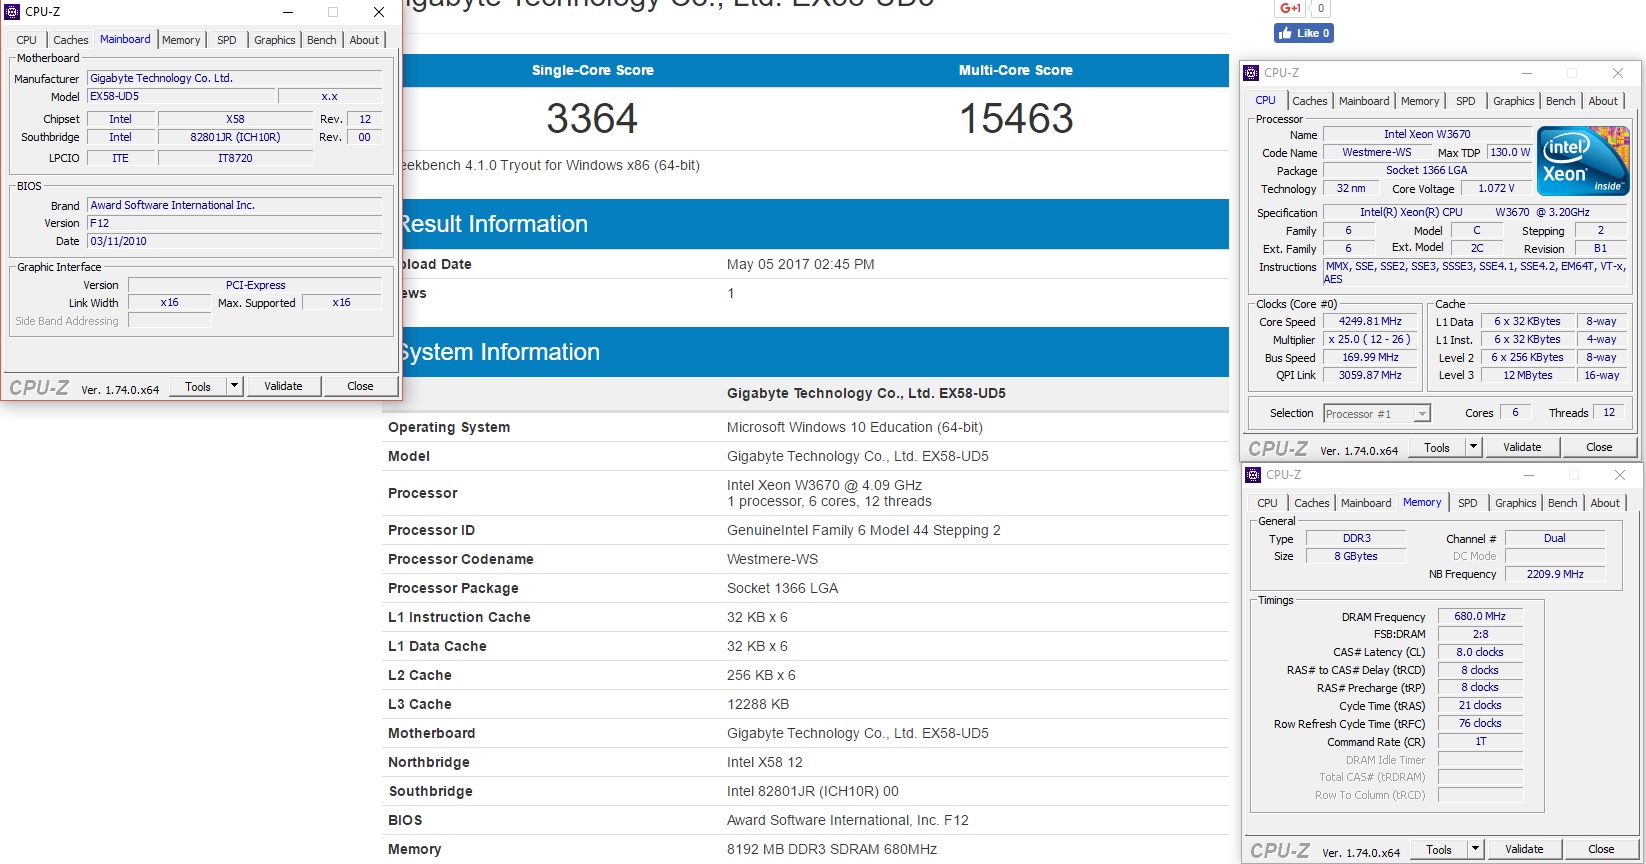Image resolution: width=1646 pixels, height=864 pixels.
Task: Click the CPU-Z app icon in CPU window title
Action: pyautogui.click(x=1251, y=73)
